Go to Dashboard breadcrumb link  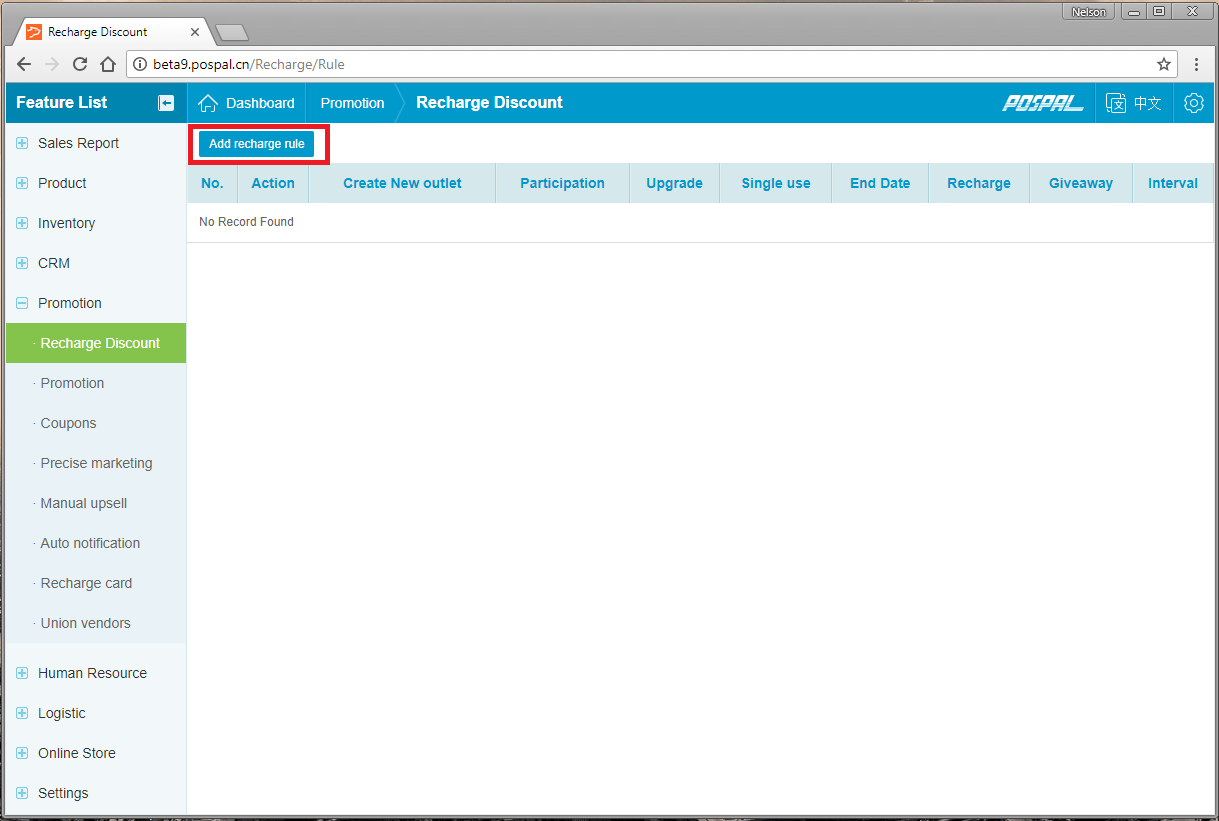pos(260,103)
